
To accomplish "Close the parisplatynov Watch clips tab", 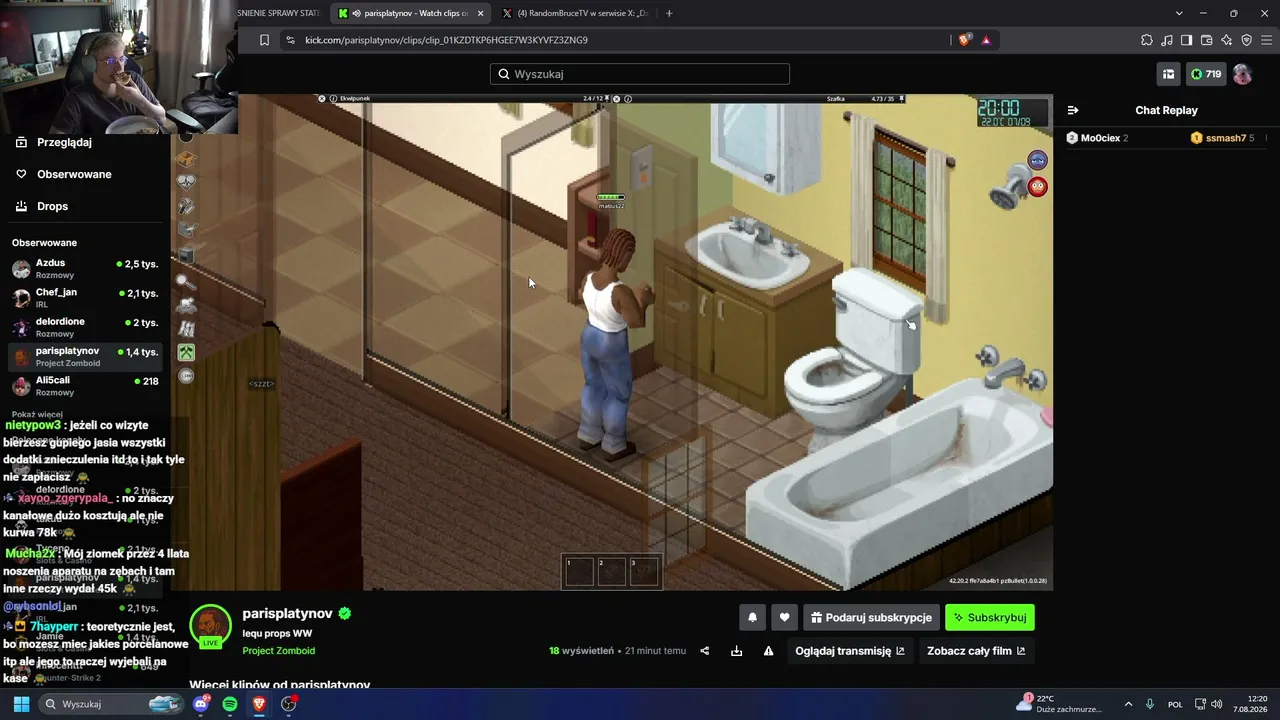I will (481, 13).
